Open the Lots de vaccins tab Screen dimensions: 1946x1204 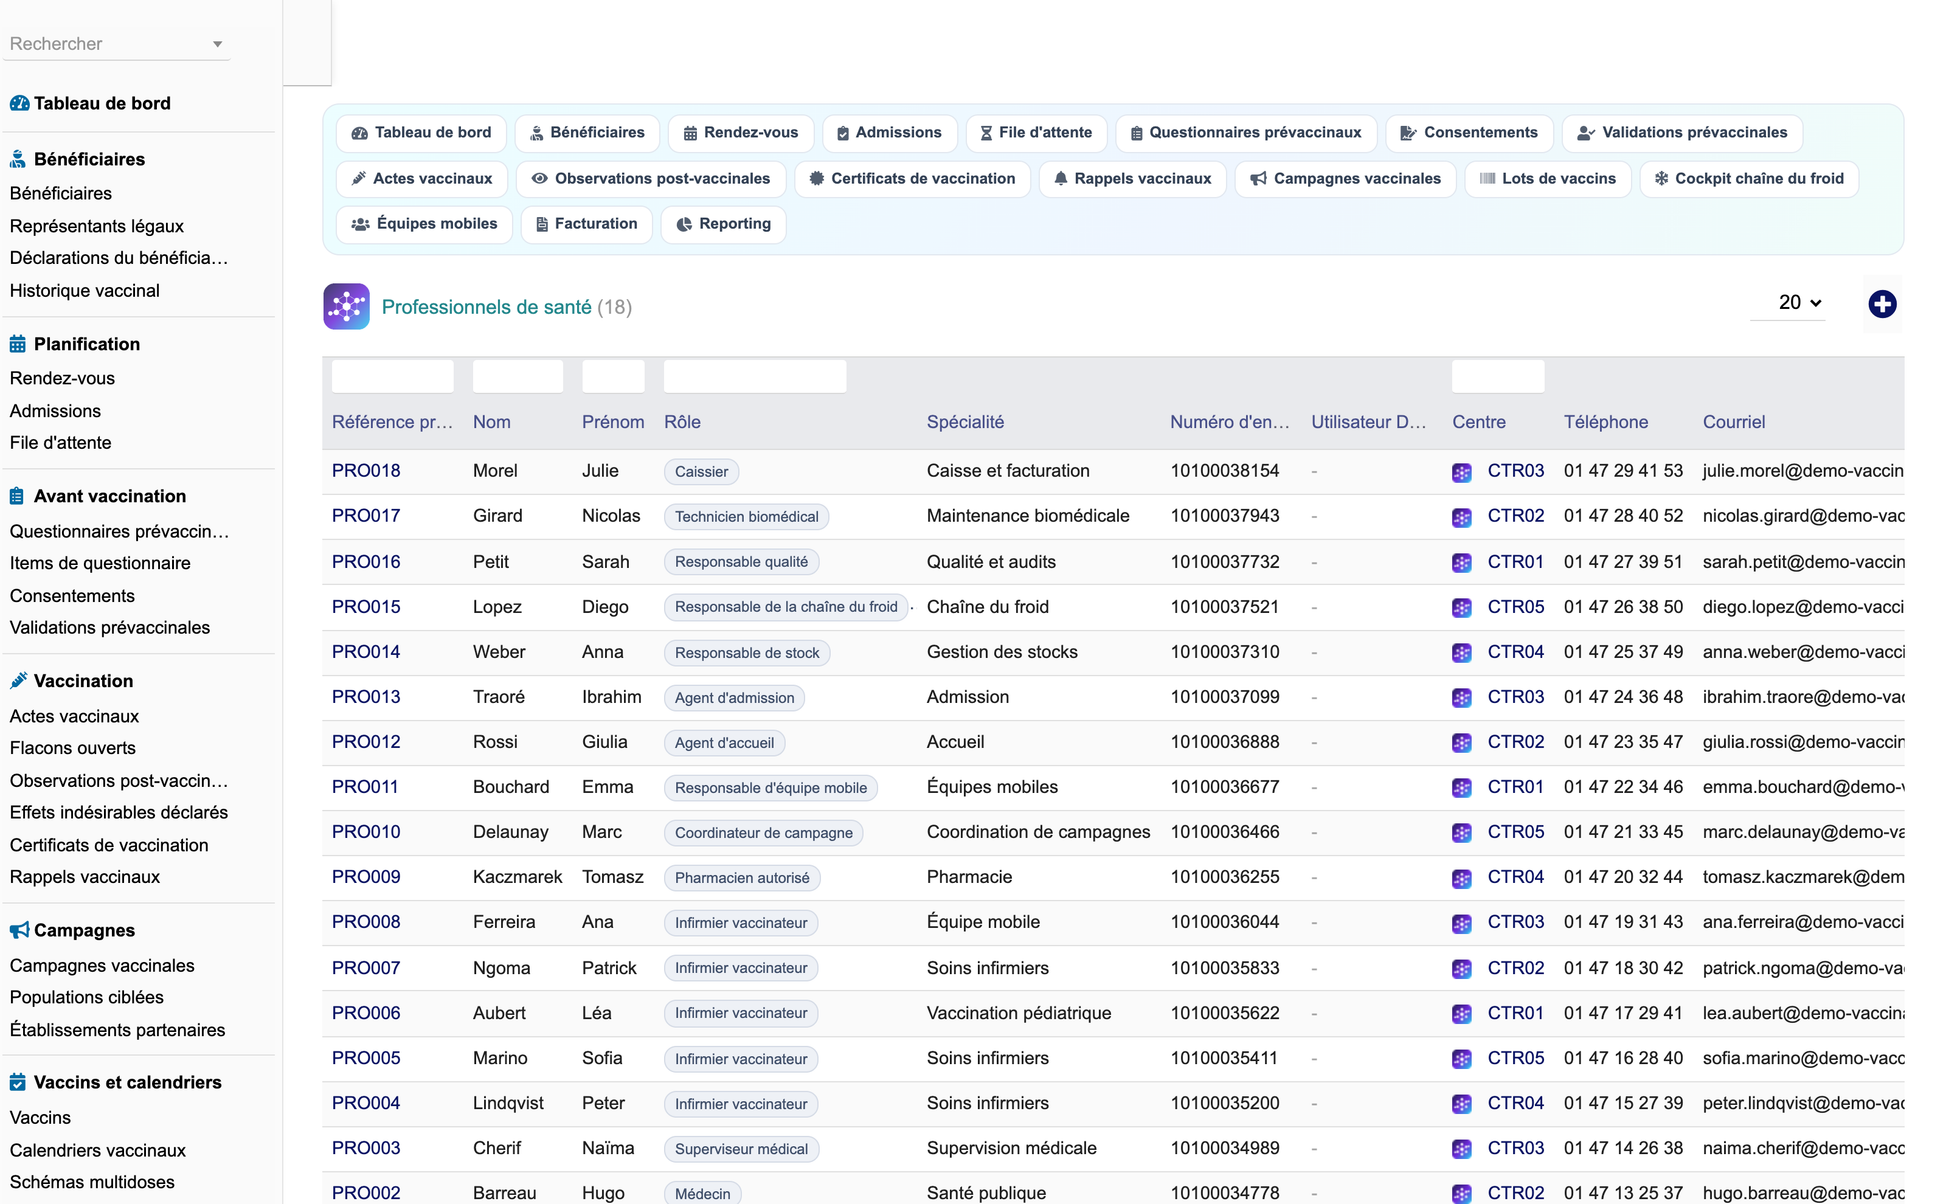[x=1548, y=179]
